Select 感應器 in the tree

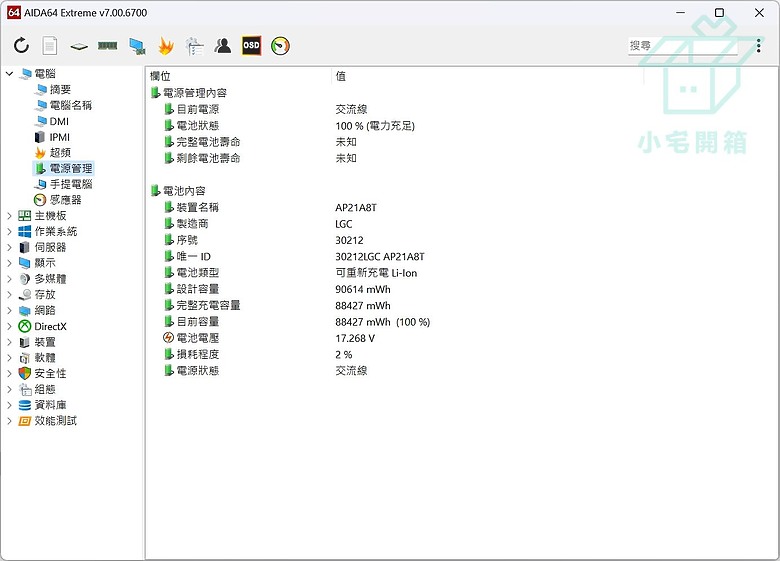coord(65,200)
